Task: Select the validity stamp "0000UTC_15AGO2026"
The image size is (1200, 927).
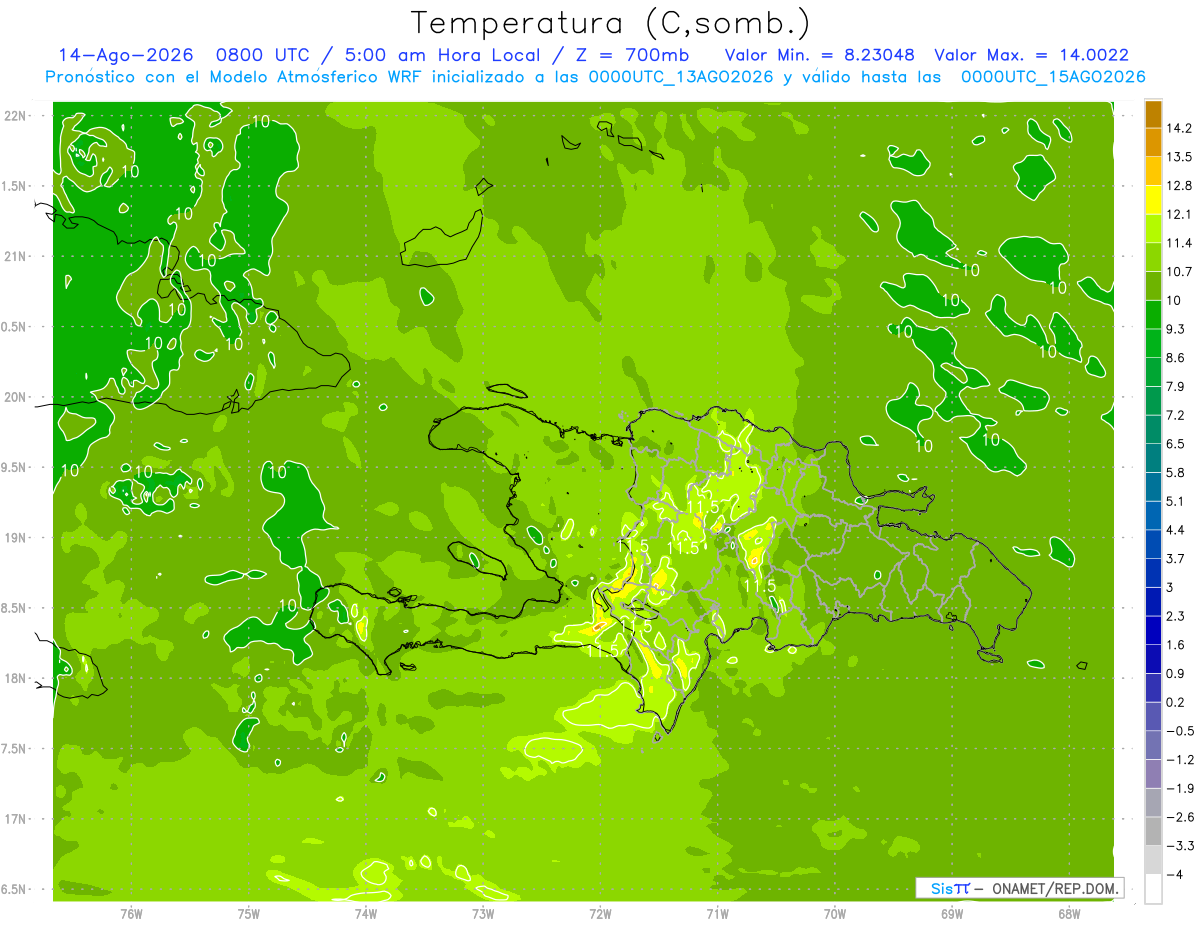Action: click(1053, 77)
